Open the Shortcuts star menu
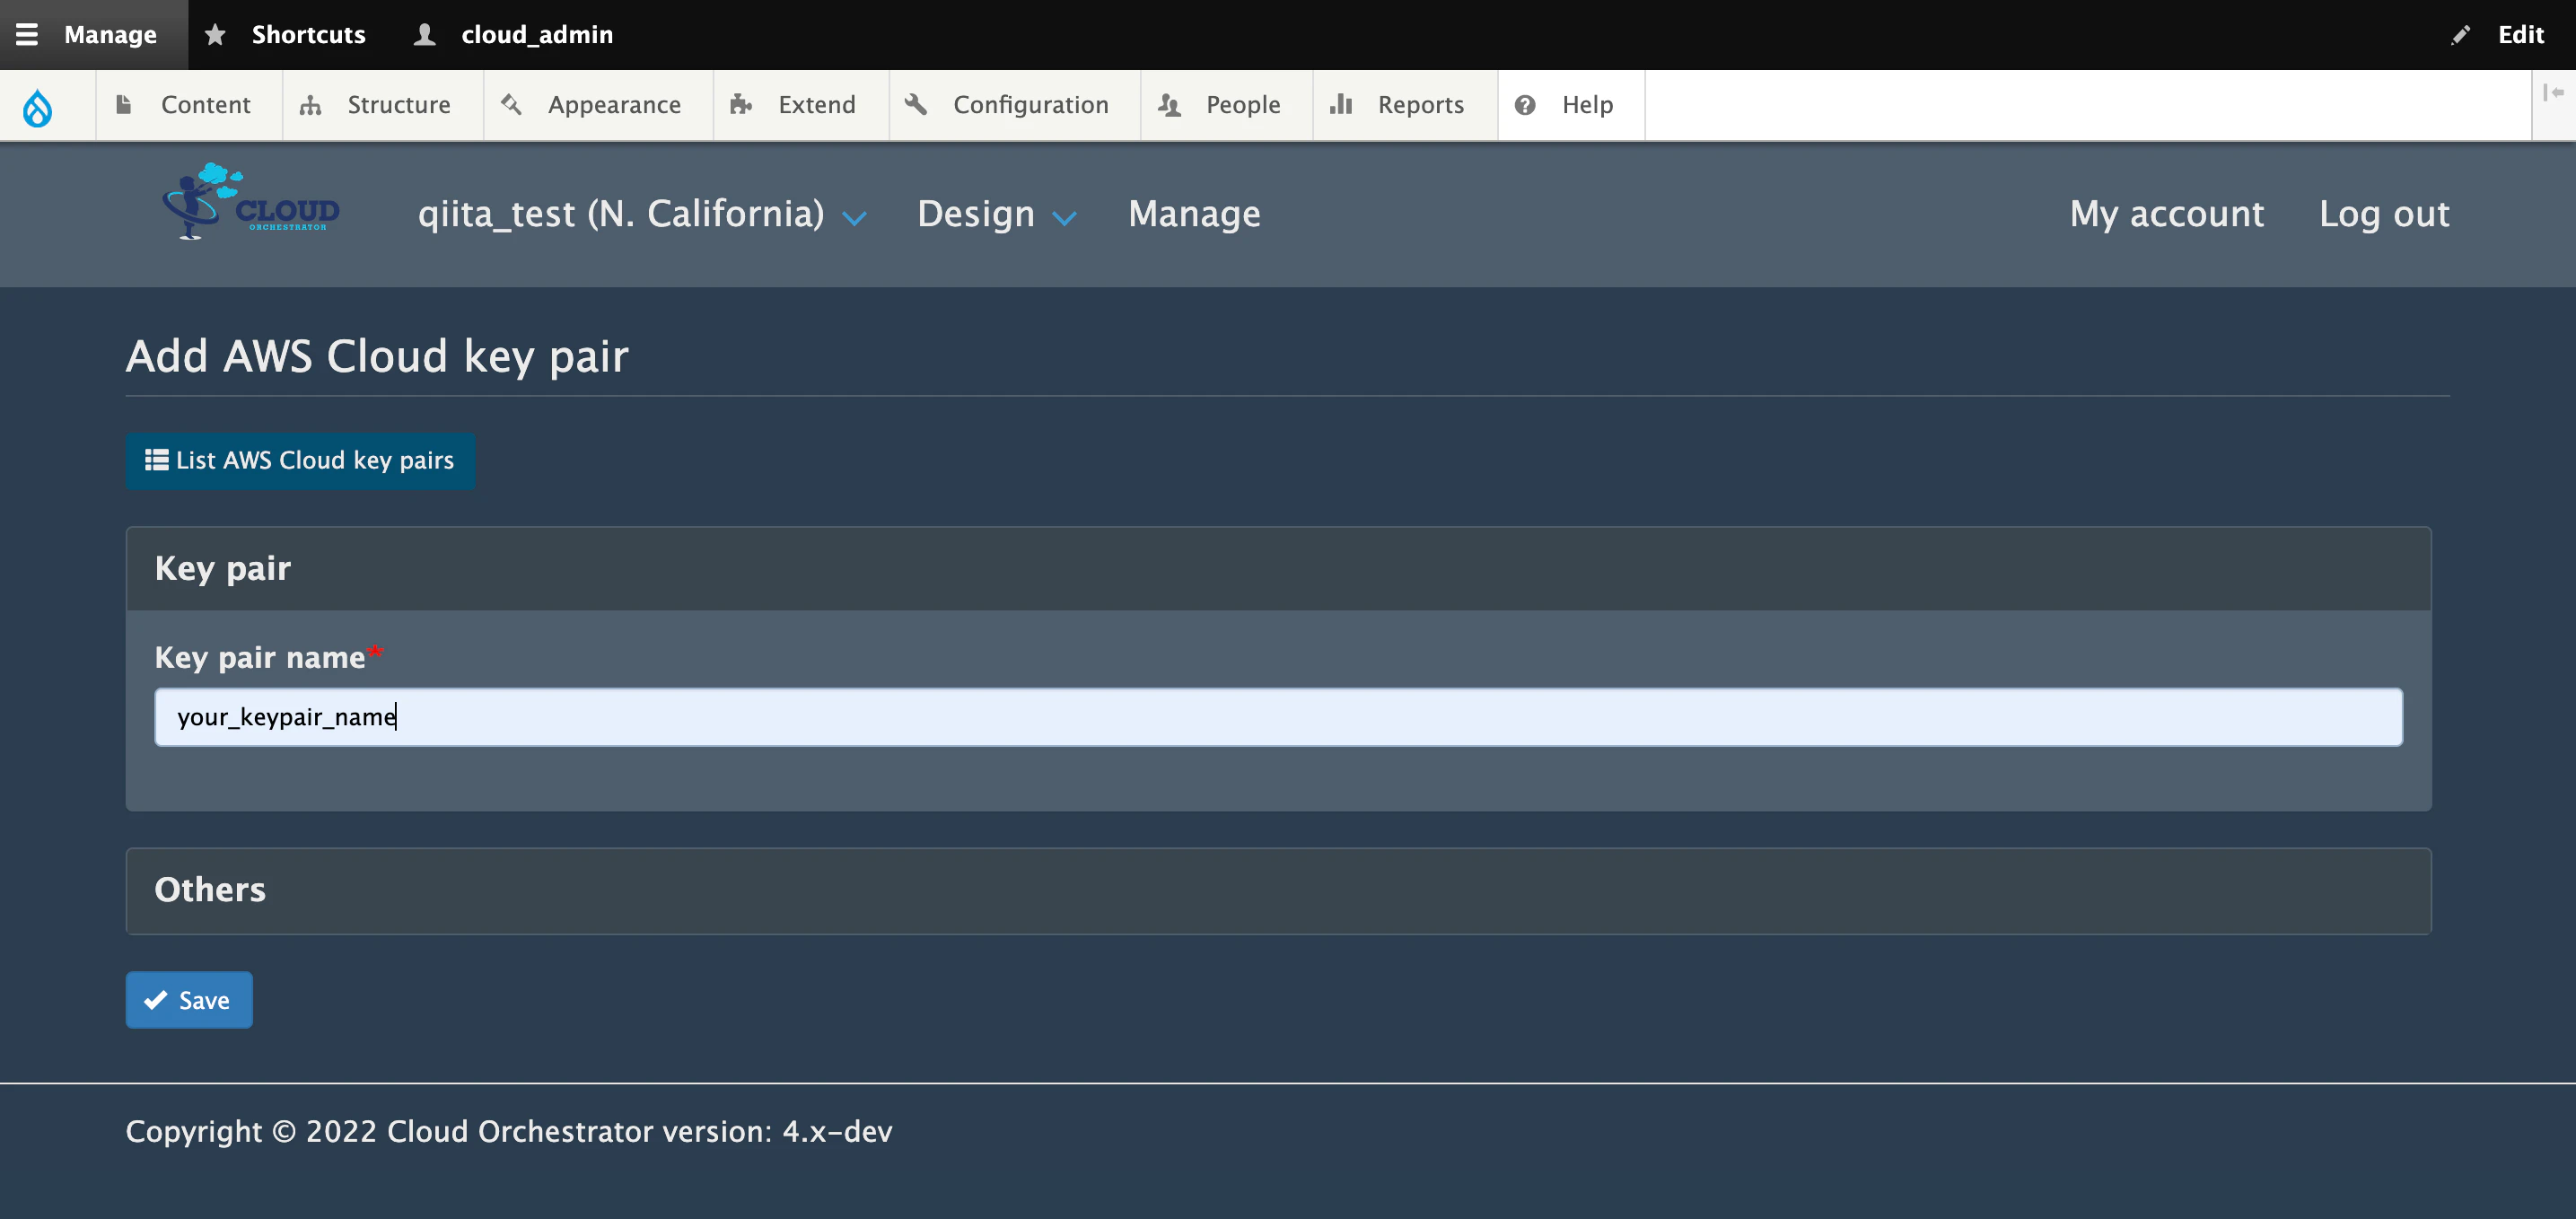 tap(285, 34)
